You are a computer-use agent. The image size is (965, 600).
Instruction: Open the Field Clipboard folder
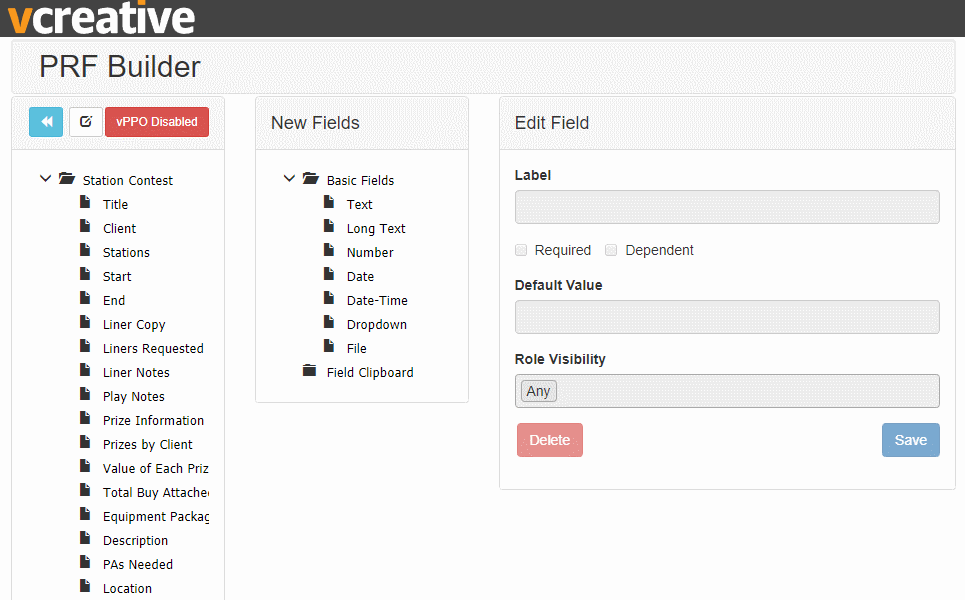pyautogui.click(x=370, y=372)
